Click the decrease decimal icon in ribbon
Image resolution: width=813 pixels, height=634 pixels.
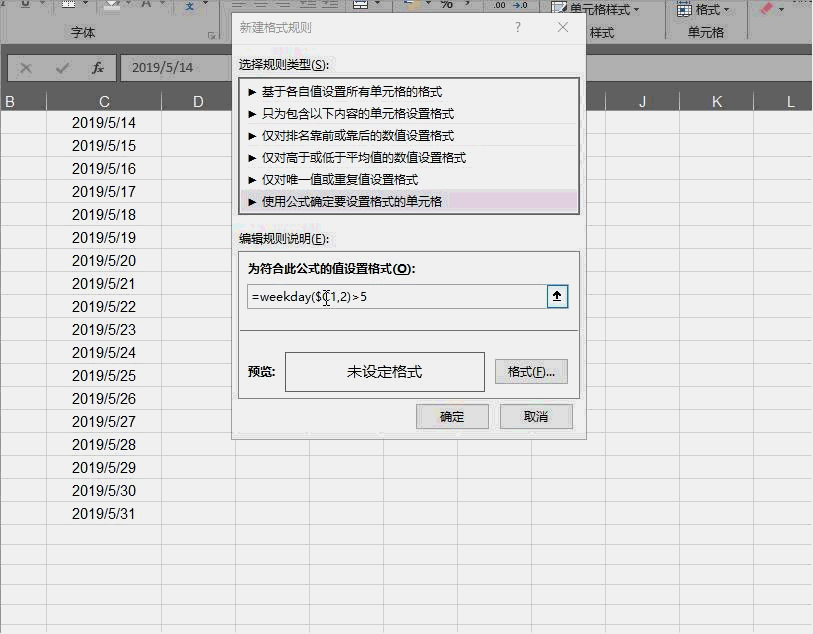pyautogui.click(x=520, y=5)
